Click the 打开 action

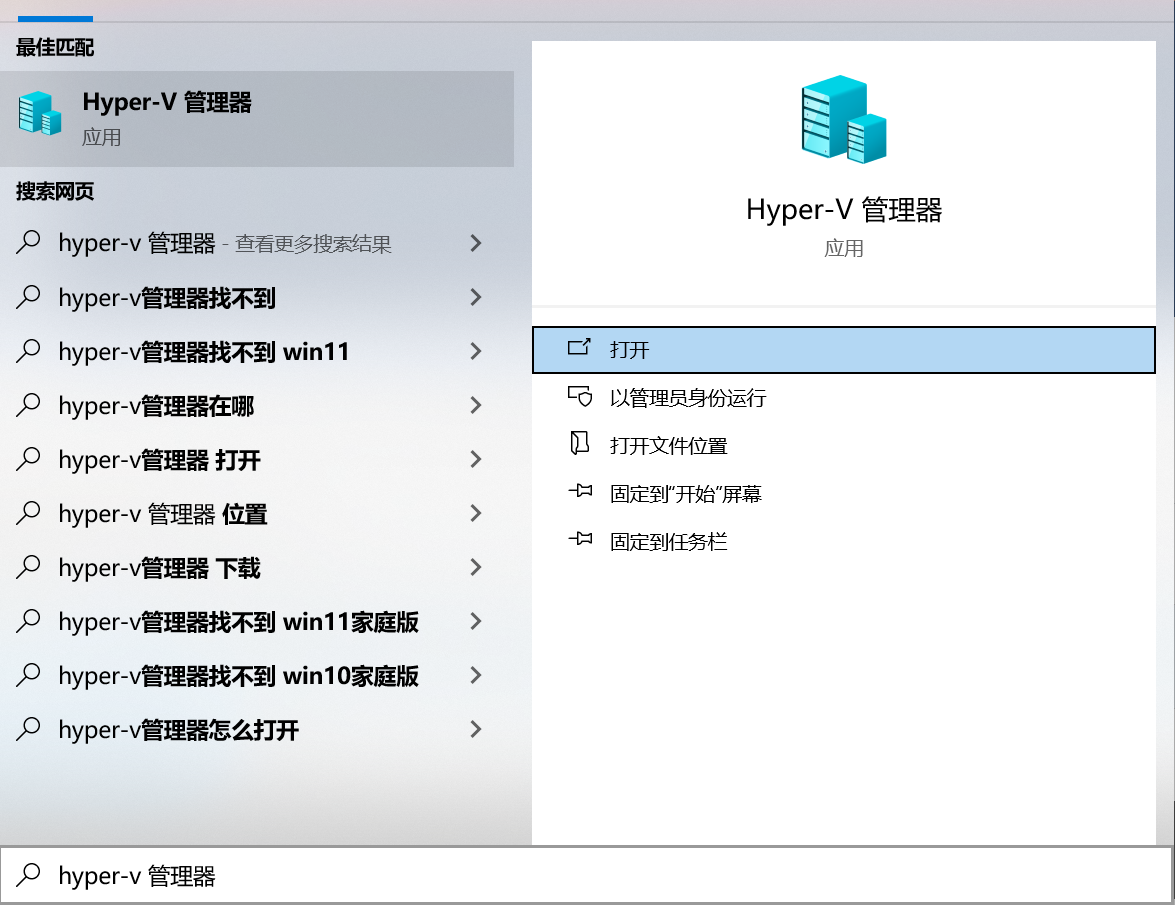click(x=844, y=350)
